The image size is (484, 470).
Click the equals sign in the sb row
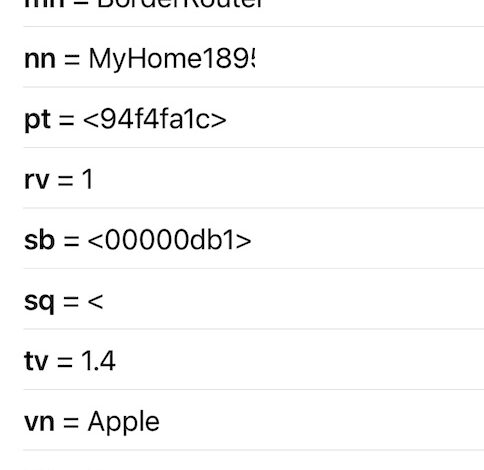point(72,241)
